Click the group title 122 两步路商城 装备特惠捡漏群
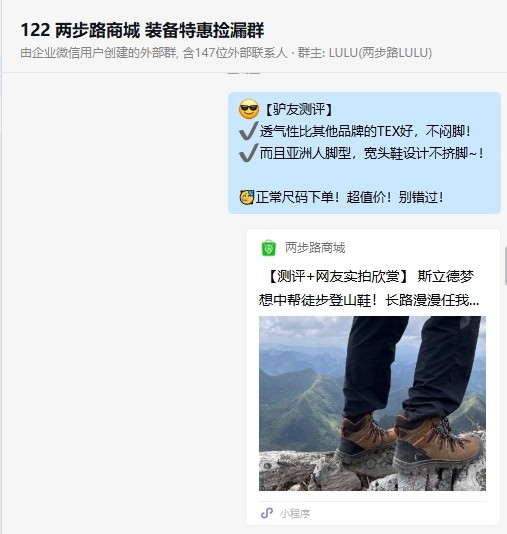Screen dimensions: 507x534 click(x=142, y=30)
